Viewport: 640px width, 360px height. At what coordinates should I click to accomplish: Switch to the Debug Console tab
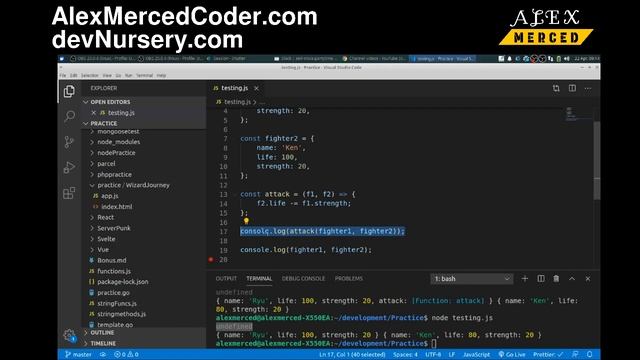click(303, 278)
